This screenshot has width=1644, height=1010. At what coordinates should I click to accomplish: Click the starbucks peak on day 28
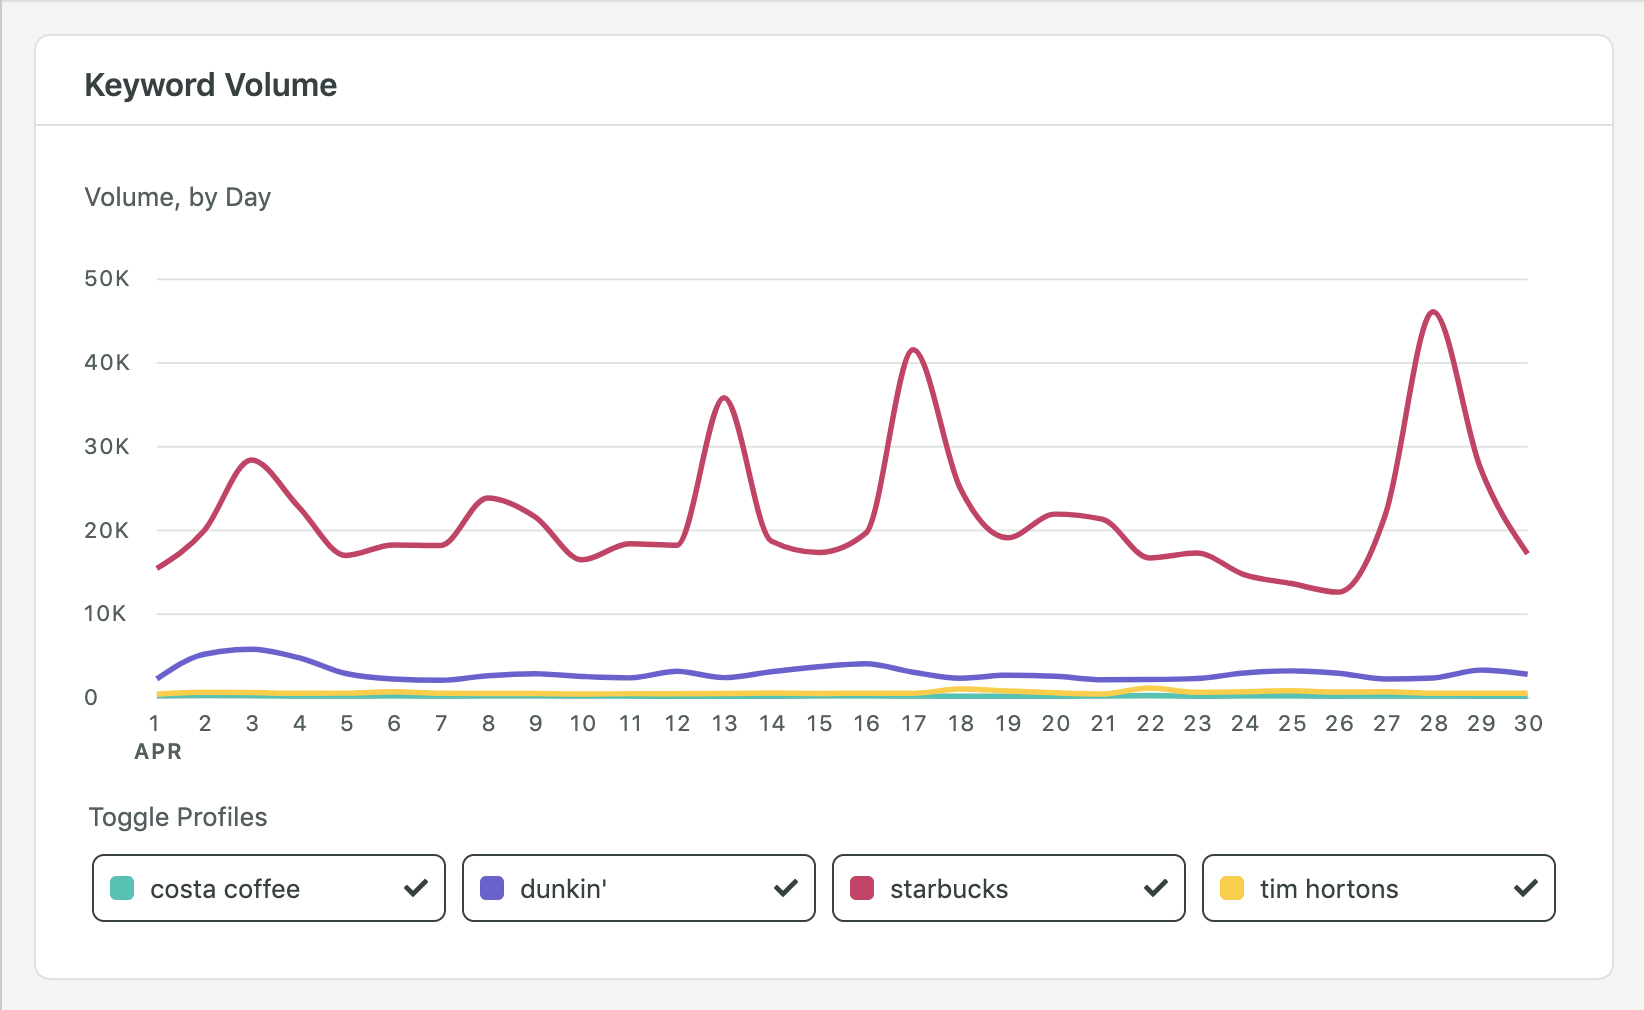[x=1434, y=312]
